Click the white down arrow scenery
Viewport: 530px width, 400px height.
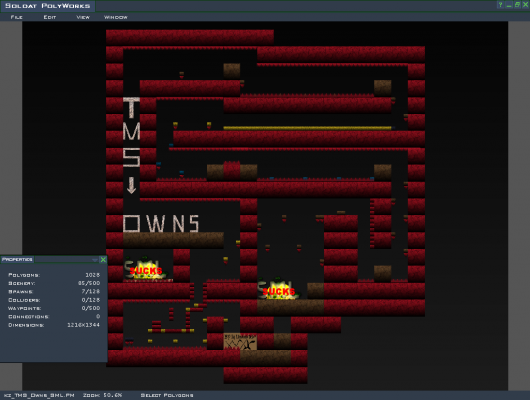point(131,185)
